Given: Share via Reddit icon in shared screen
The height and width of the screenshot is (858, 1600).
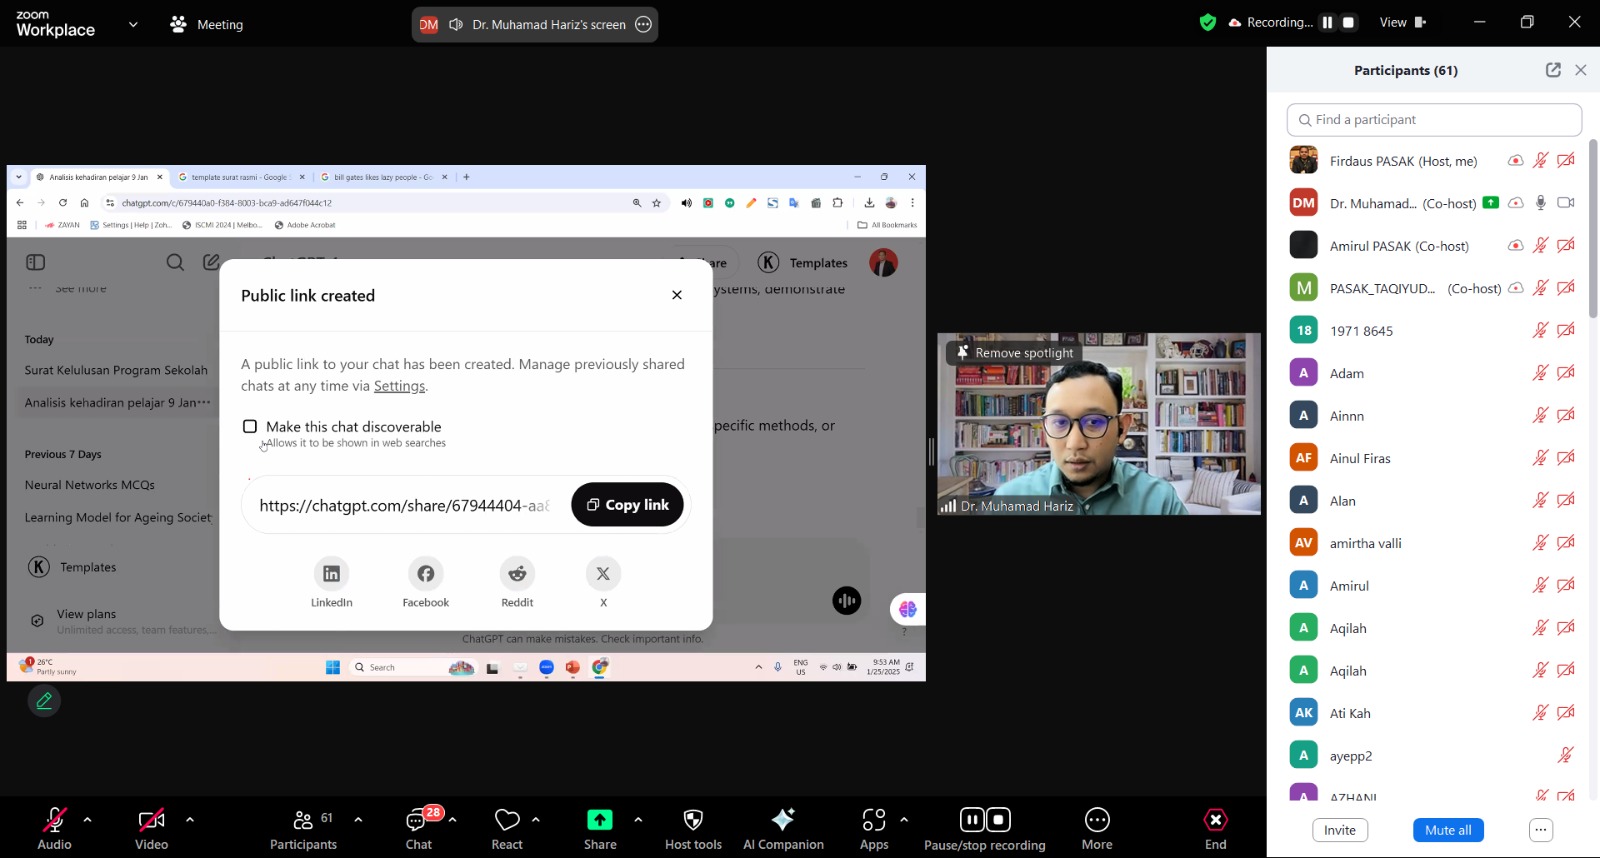Looking at the screenshot, I should point(517,573).
